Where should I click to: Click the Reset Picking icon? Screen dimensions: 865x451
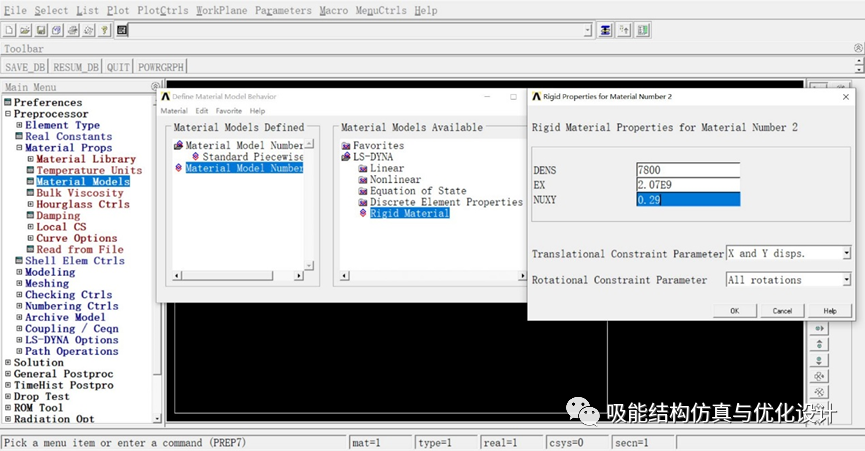[624, 30]
